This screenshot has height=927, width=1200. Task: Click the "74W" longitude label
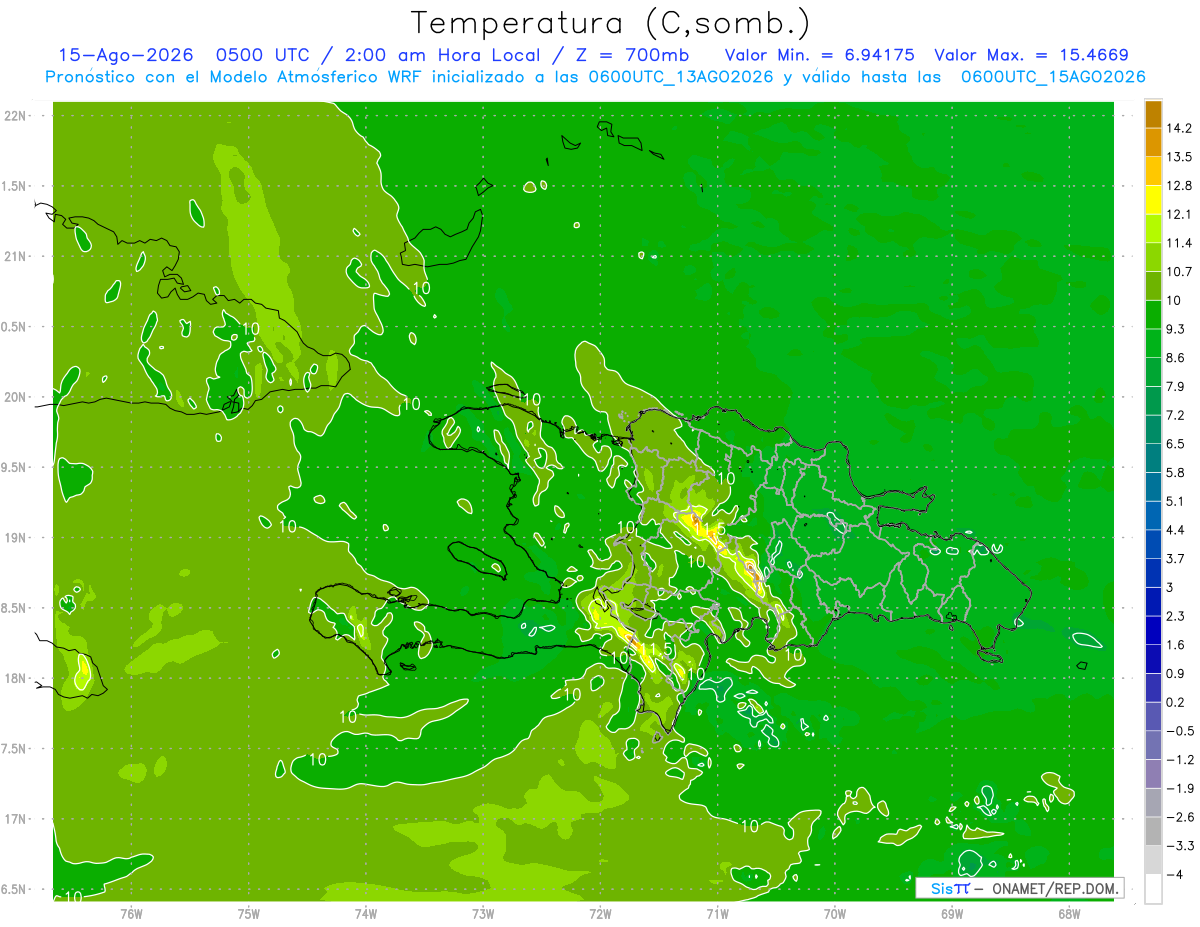(x=366, y=913)
